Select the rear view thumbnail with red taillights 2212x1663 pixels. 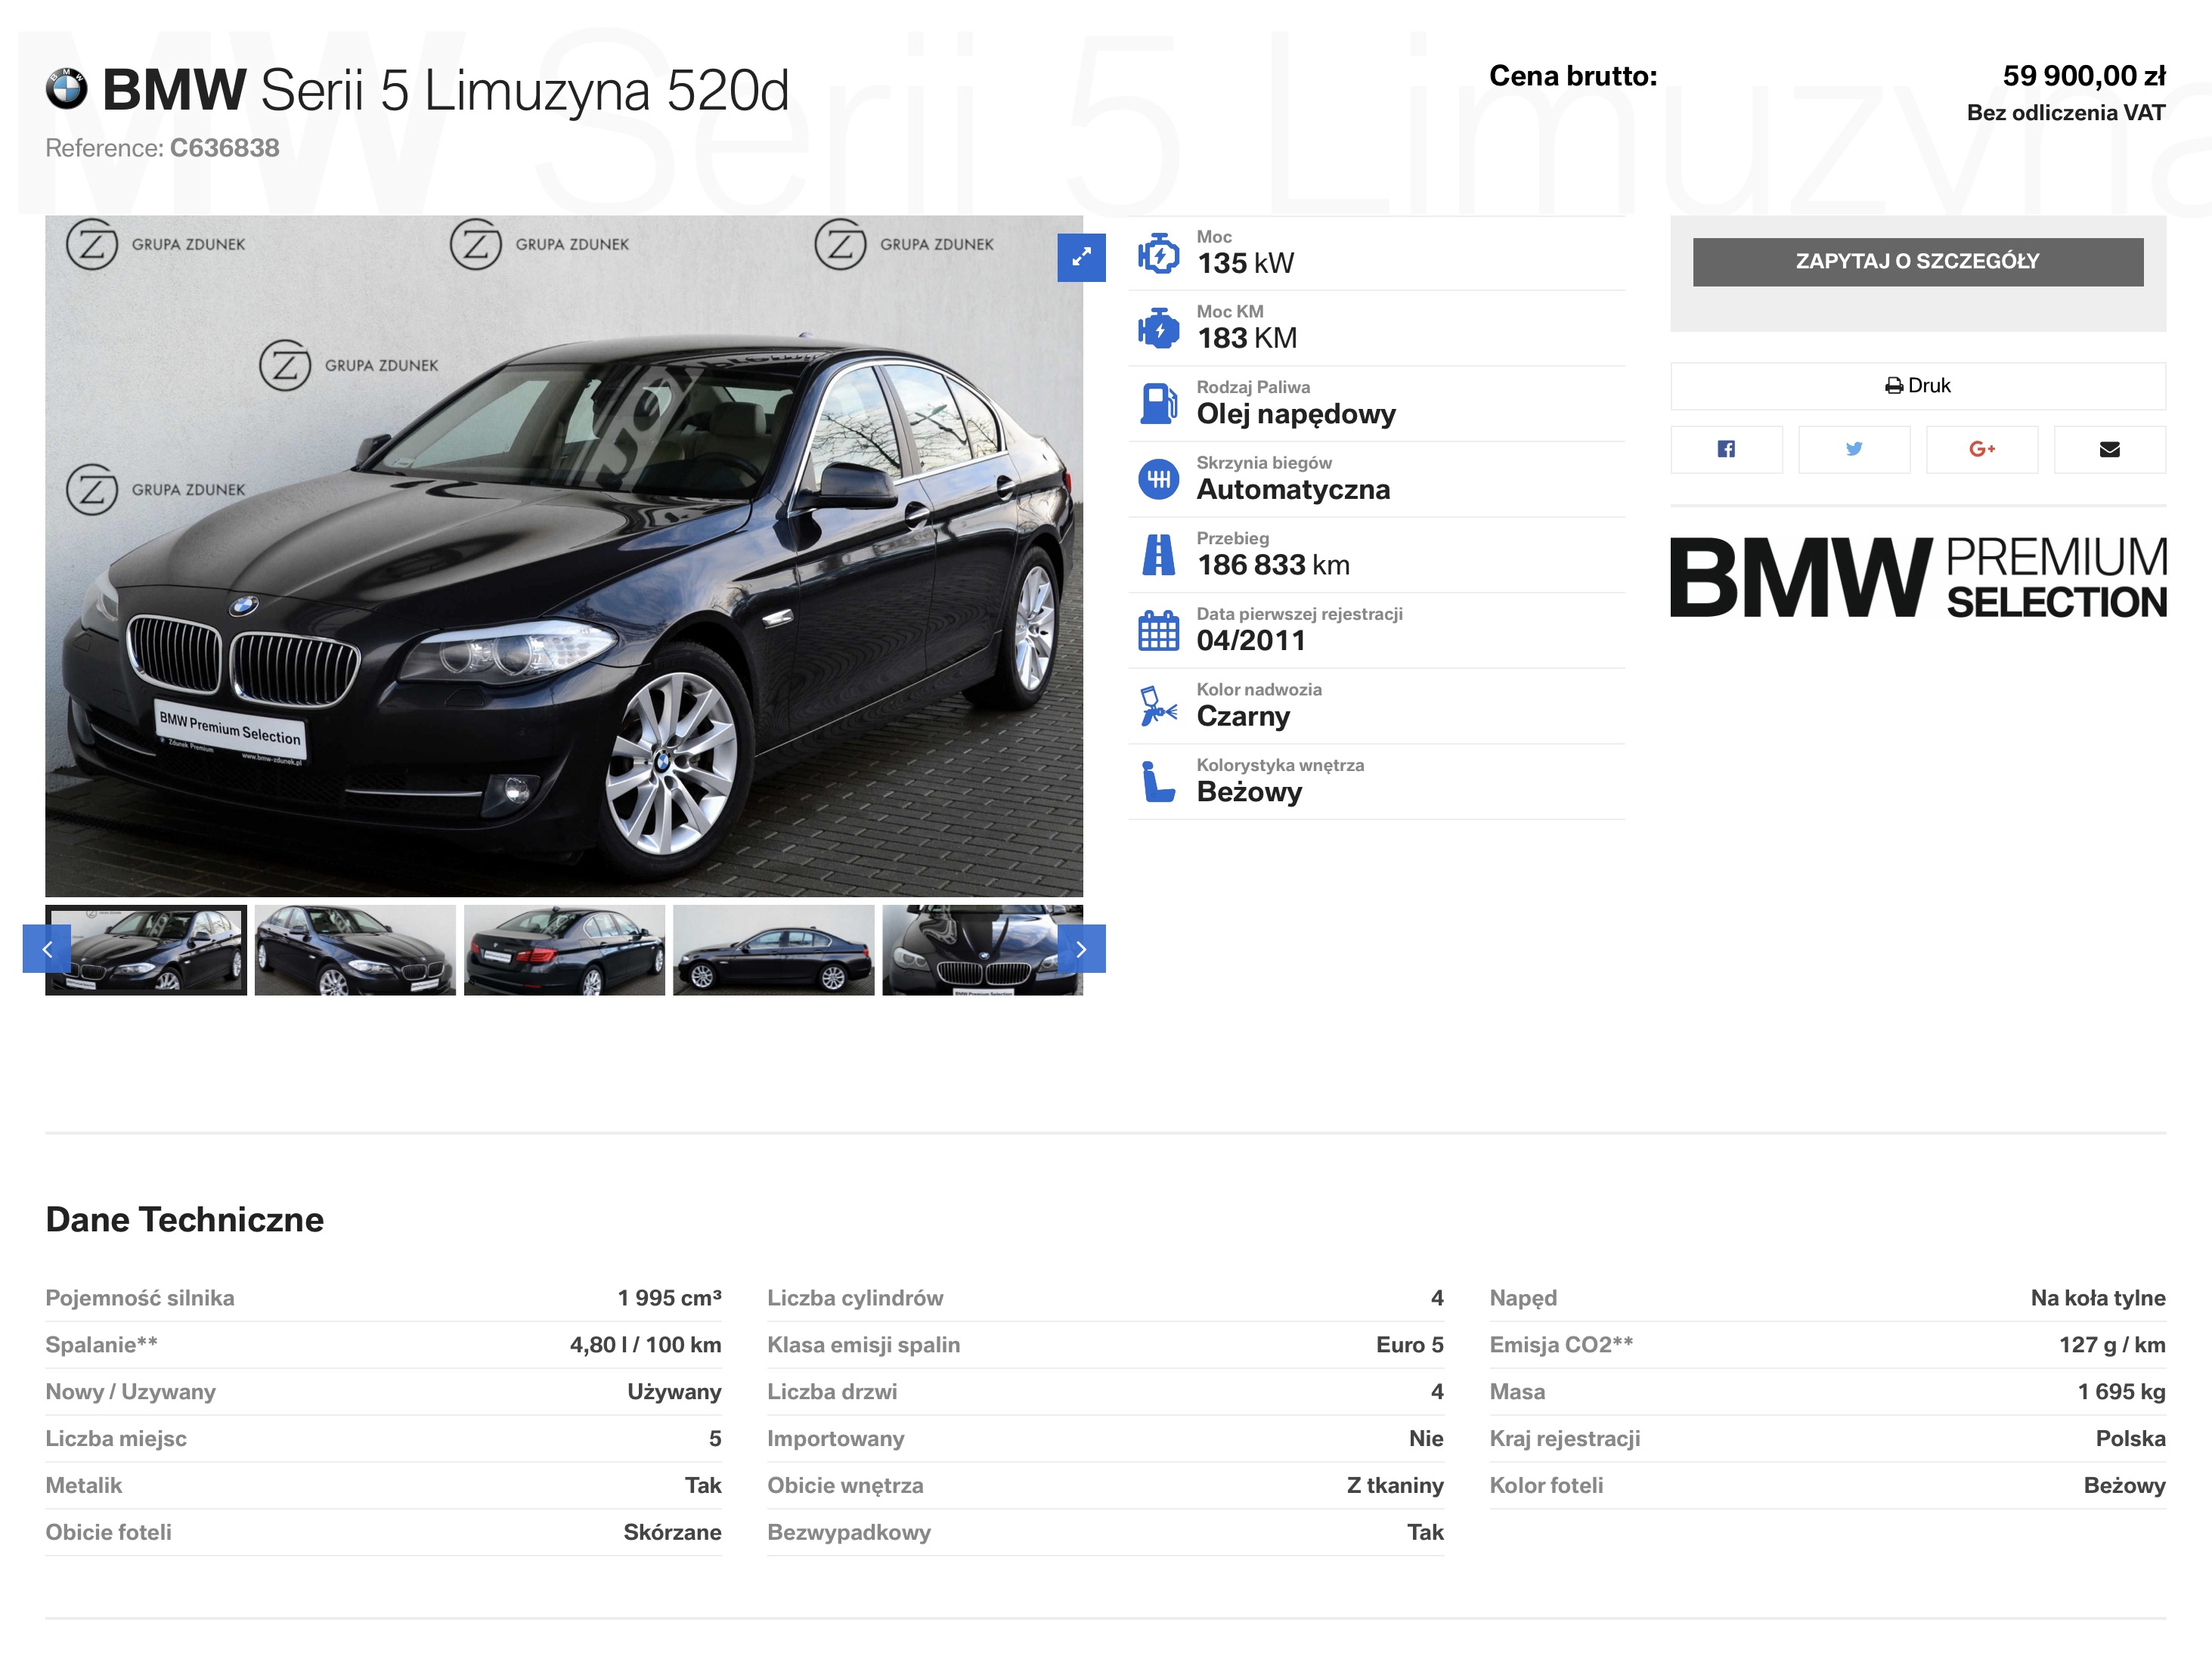[564, 950]
